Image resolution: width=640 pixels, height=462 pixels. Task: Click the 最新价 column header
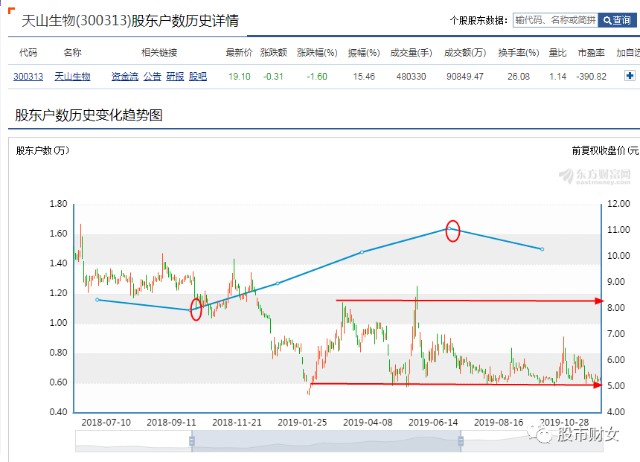tap(239, 53)
